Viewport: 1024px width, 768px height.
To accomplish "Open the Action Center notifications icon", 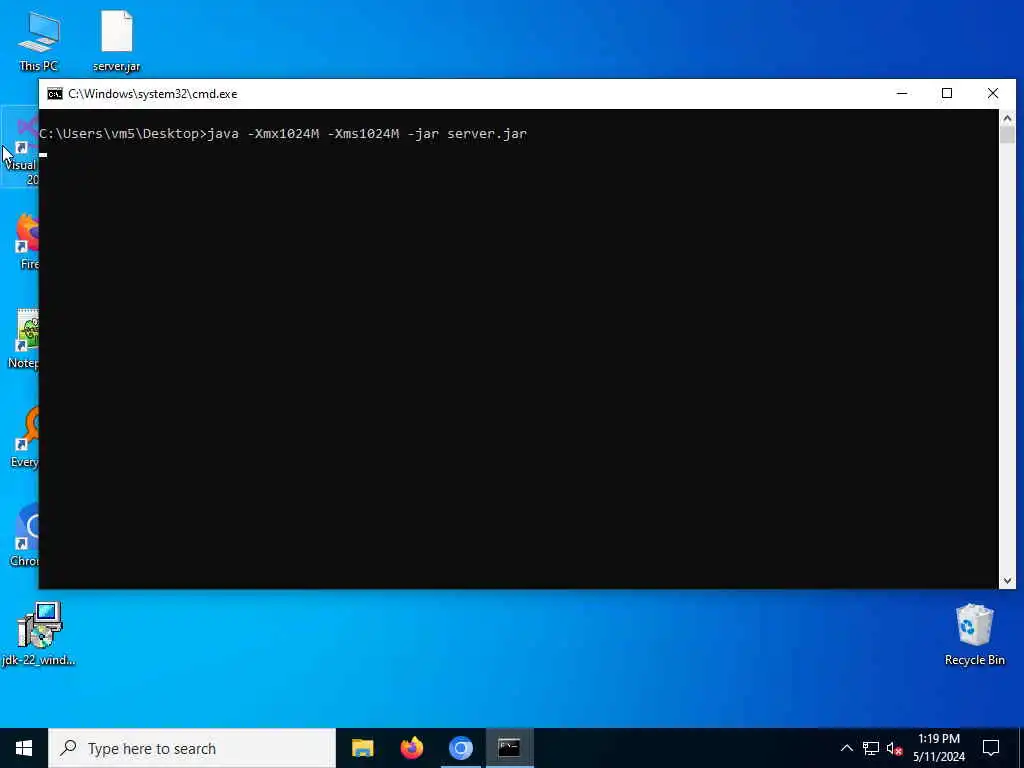I will 991,748.
